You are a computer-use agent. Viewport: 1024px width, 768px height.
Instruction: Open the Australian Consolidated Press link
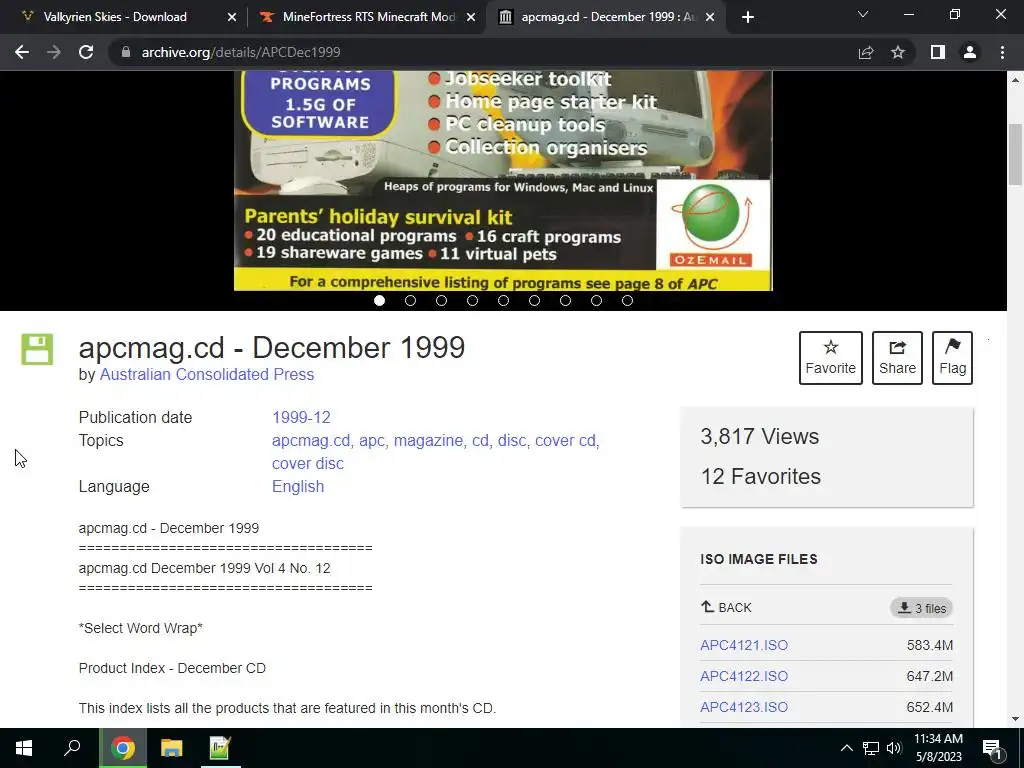(x=206, y=374)
